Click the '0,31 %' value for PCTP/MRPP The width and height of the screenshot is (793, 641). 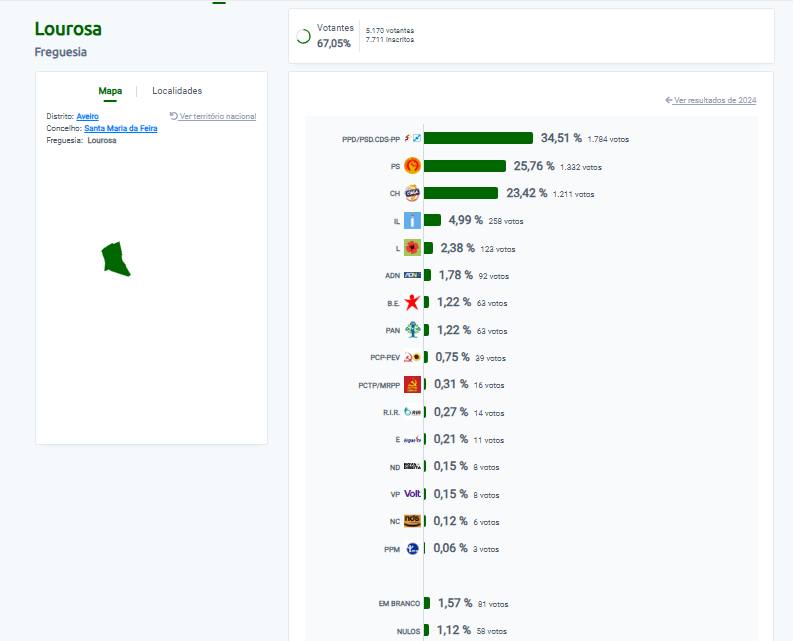[451, 384]
